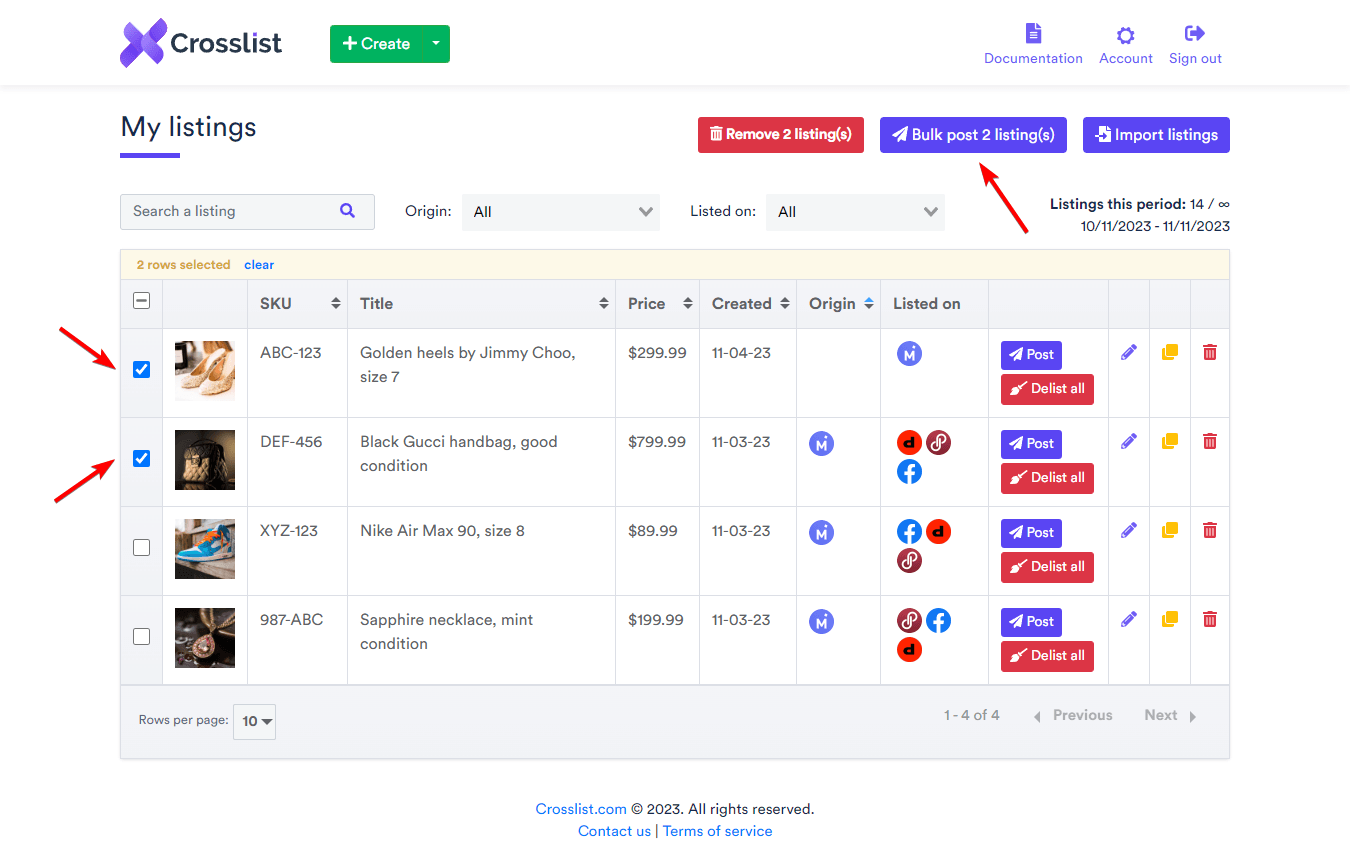The image size is (1350, 850).
Task: Delete the Black Gucci handbag listing
Action: click(1210, 441)
